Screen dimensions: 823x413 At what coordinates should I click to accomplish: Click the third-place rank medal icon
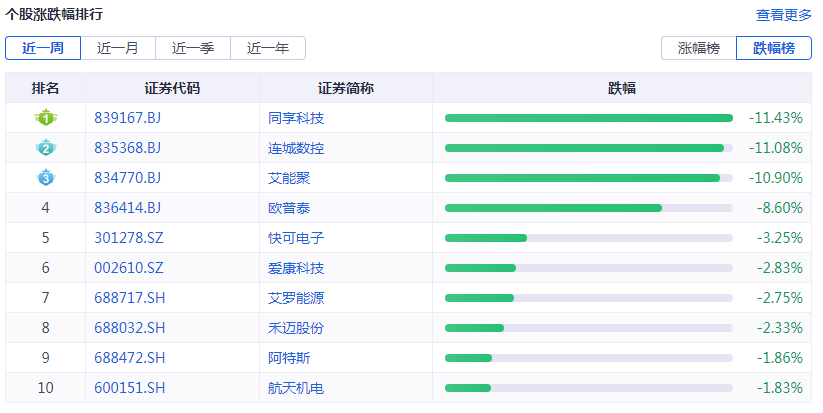(45, 178)
